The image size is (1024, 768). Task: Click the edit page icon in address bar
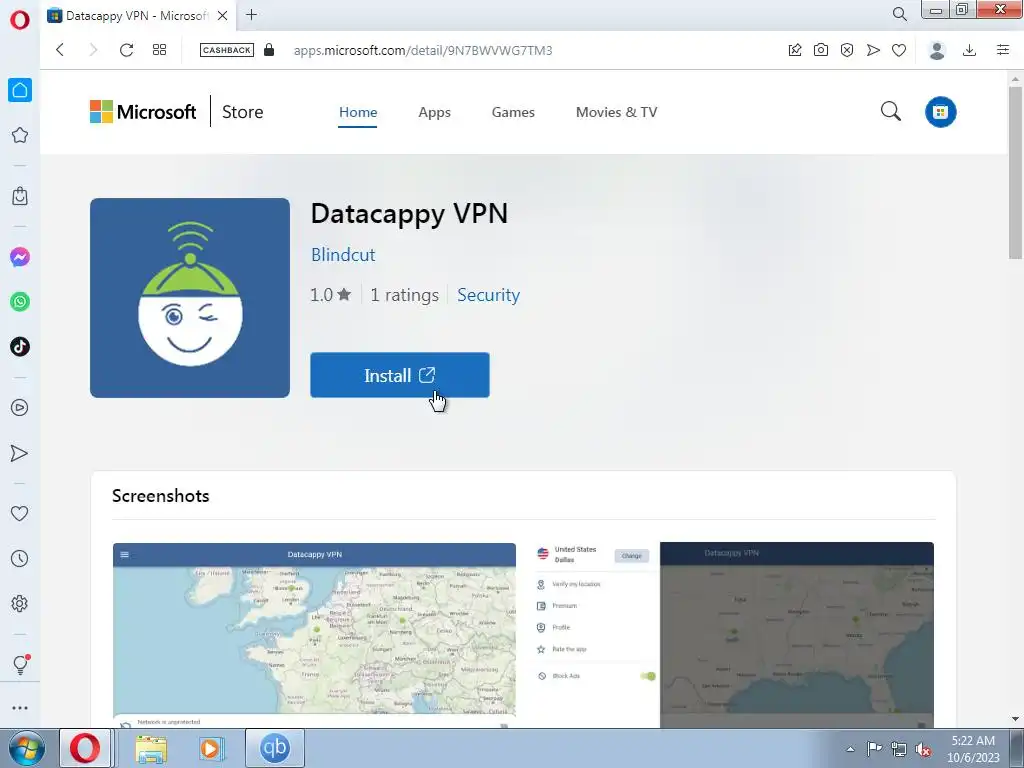pyautogui.click(x=795, y=50)
